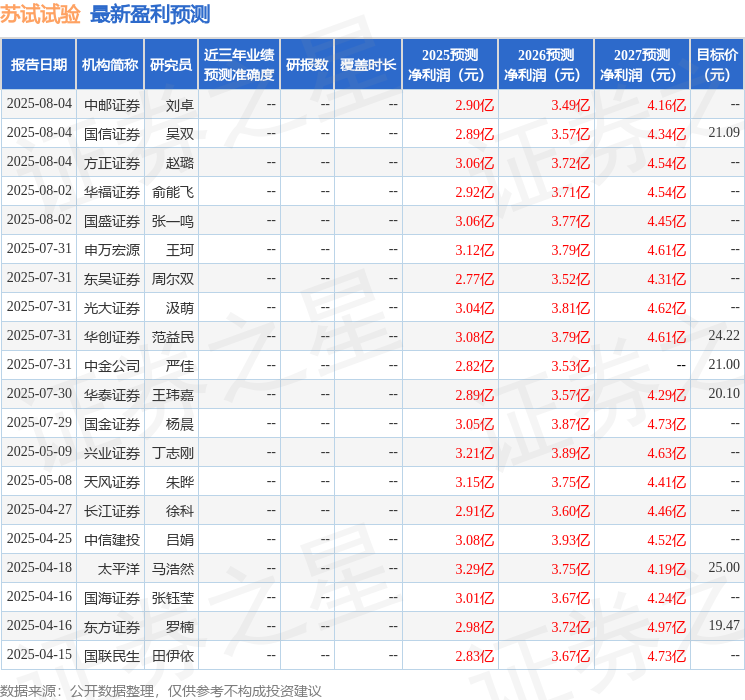Screen dimensions: 745x700
Task: Select the 机构简称 column header
Action: [x=110, y=65]
